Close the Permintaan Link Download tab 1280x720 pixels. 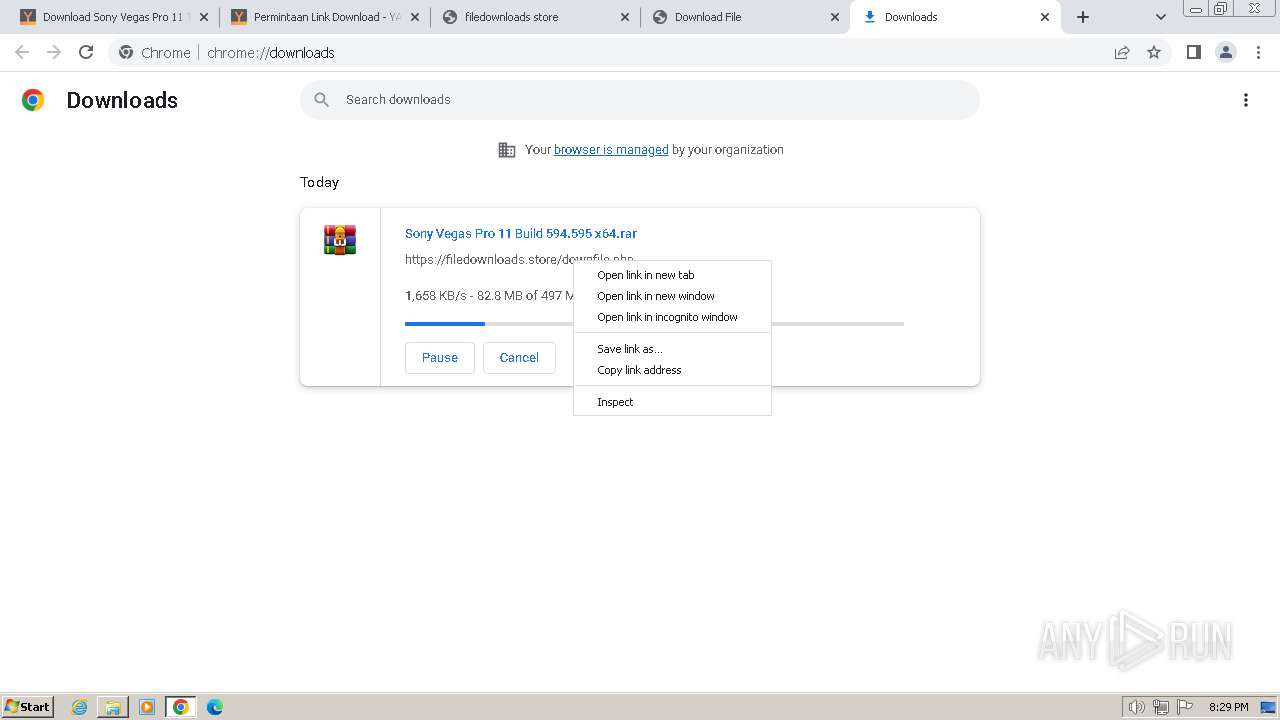415,17
